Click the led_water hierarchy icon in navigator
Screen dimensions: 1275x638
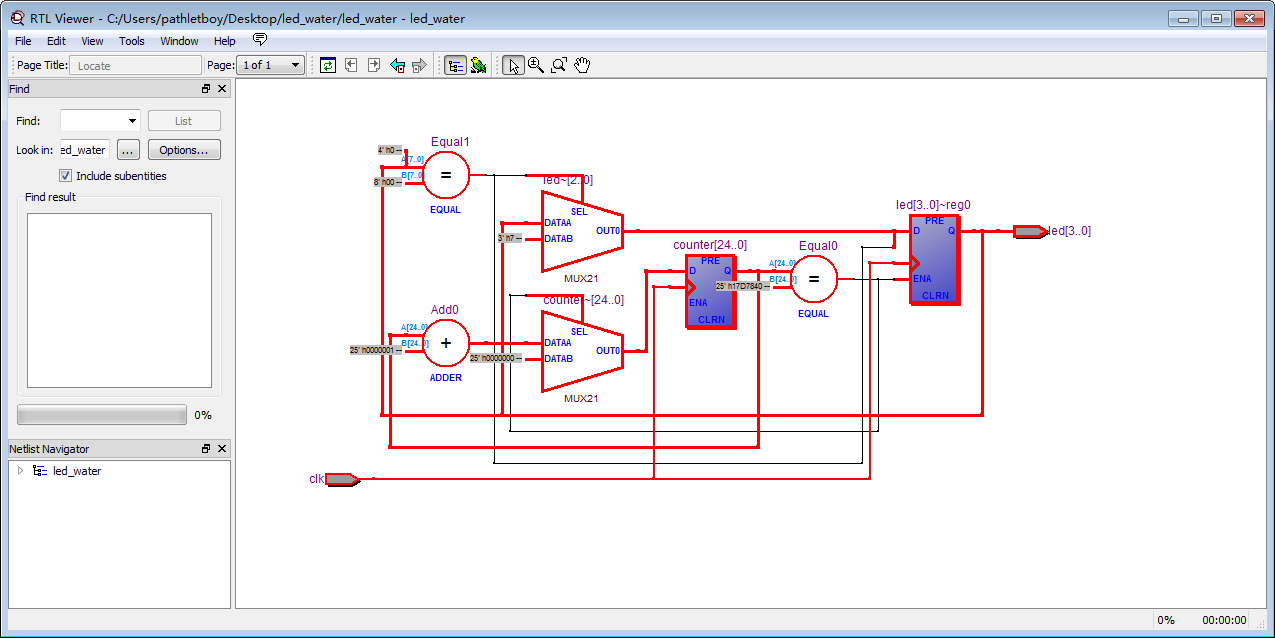click(x=40, y=471)
